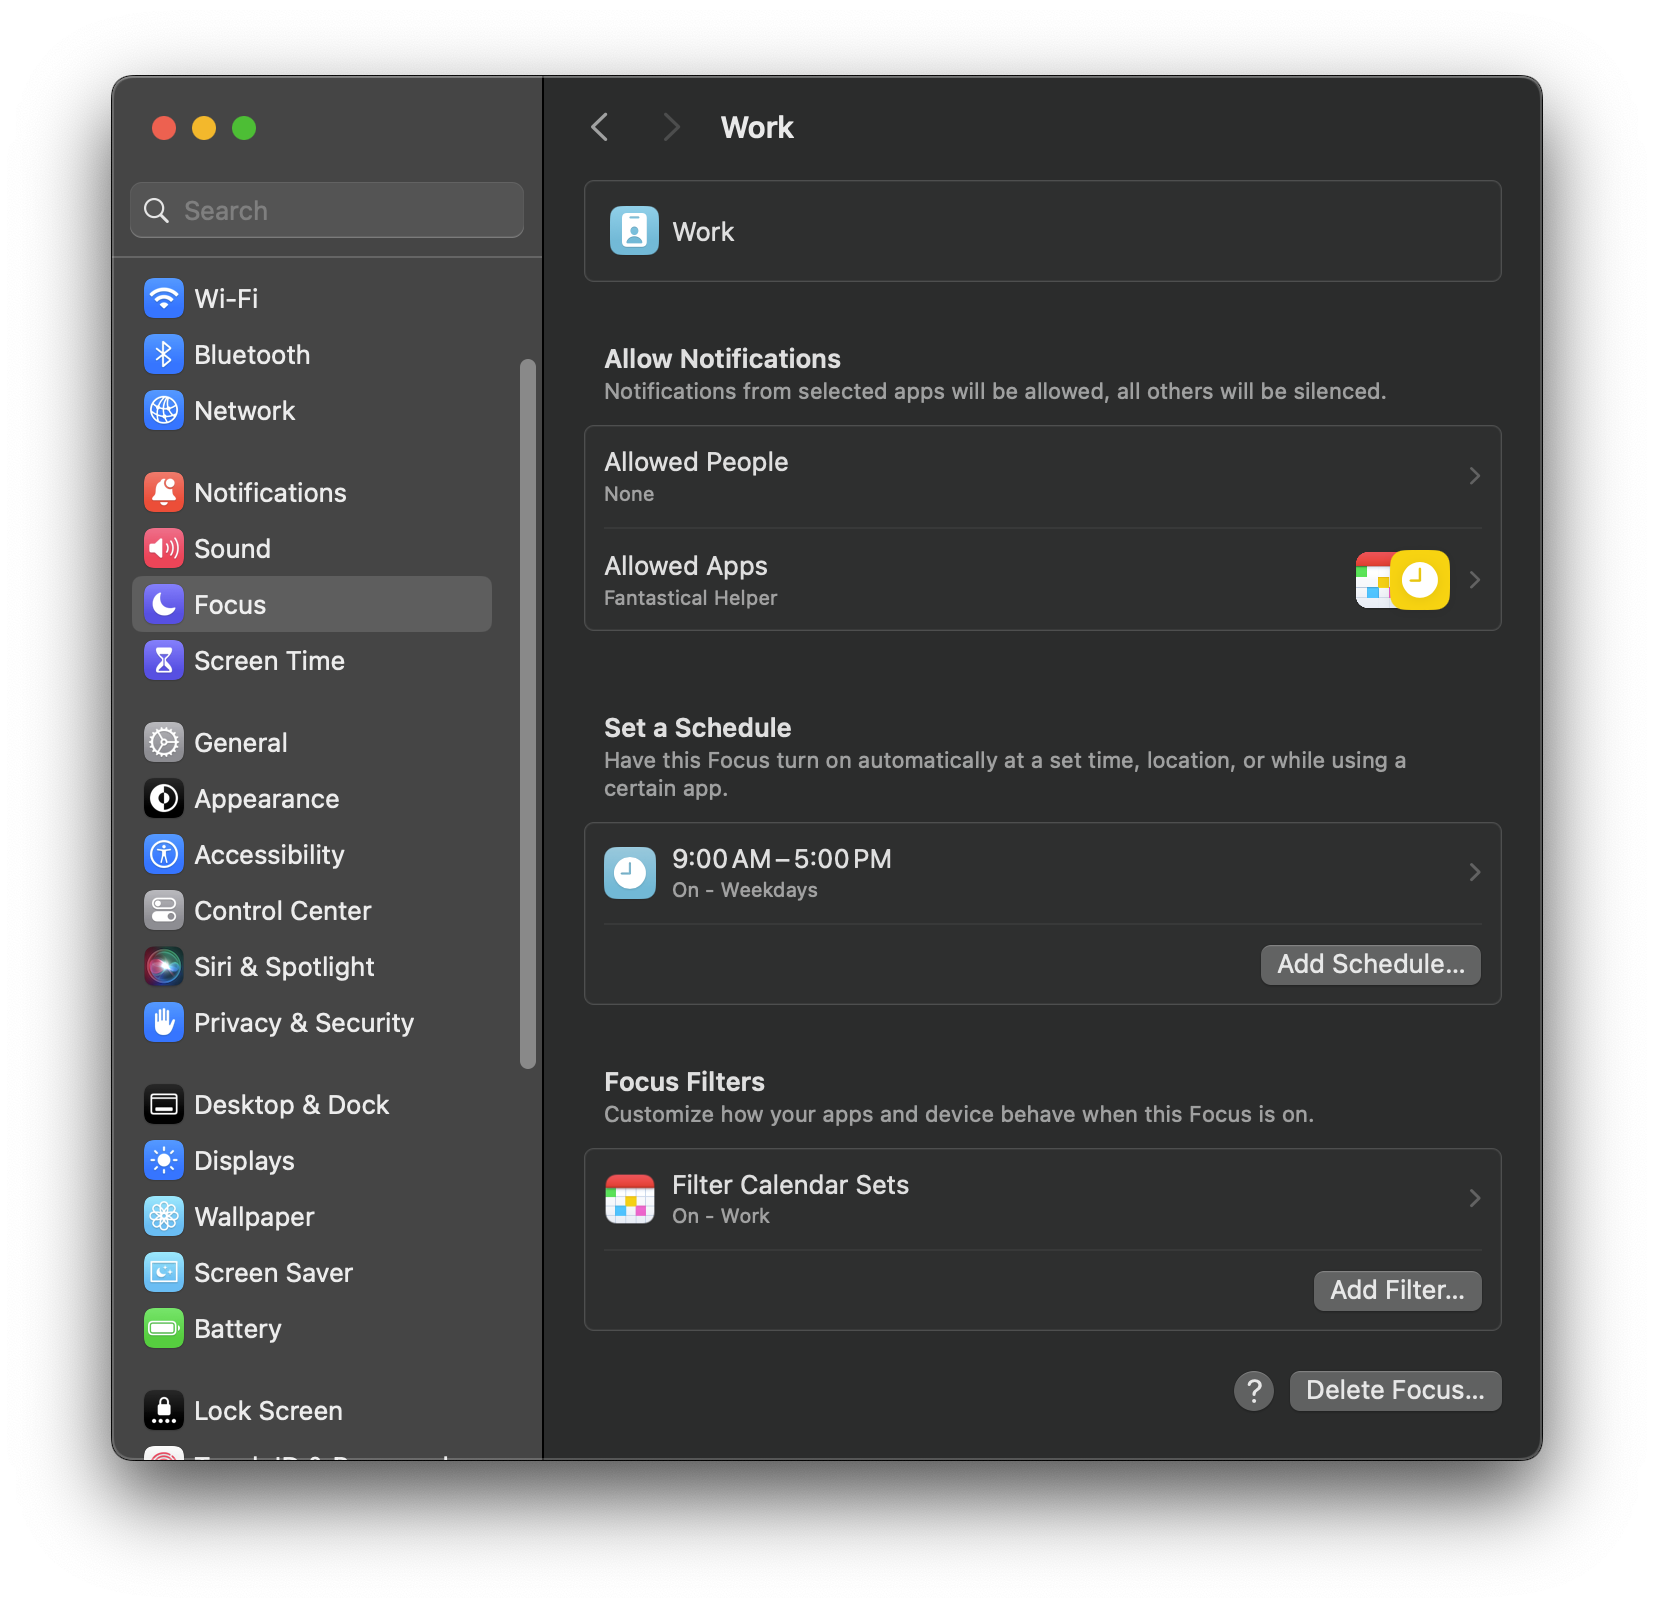Open help with the question mark button
Viewport: 1654px width, 1608px height.
(1254, 1390)
